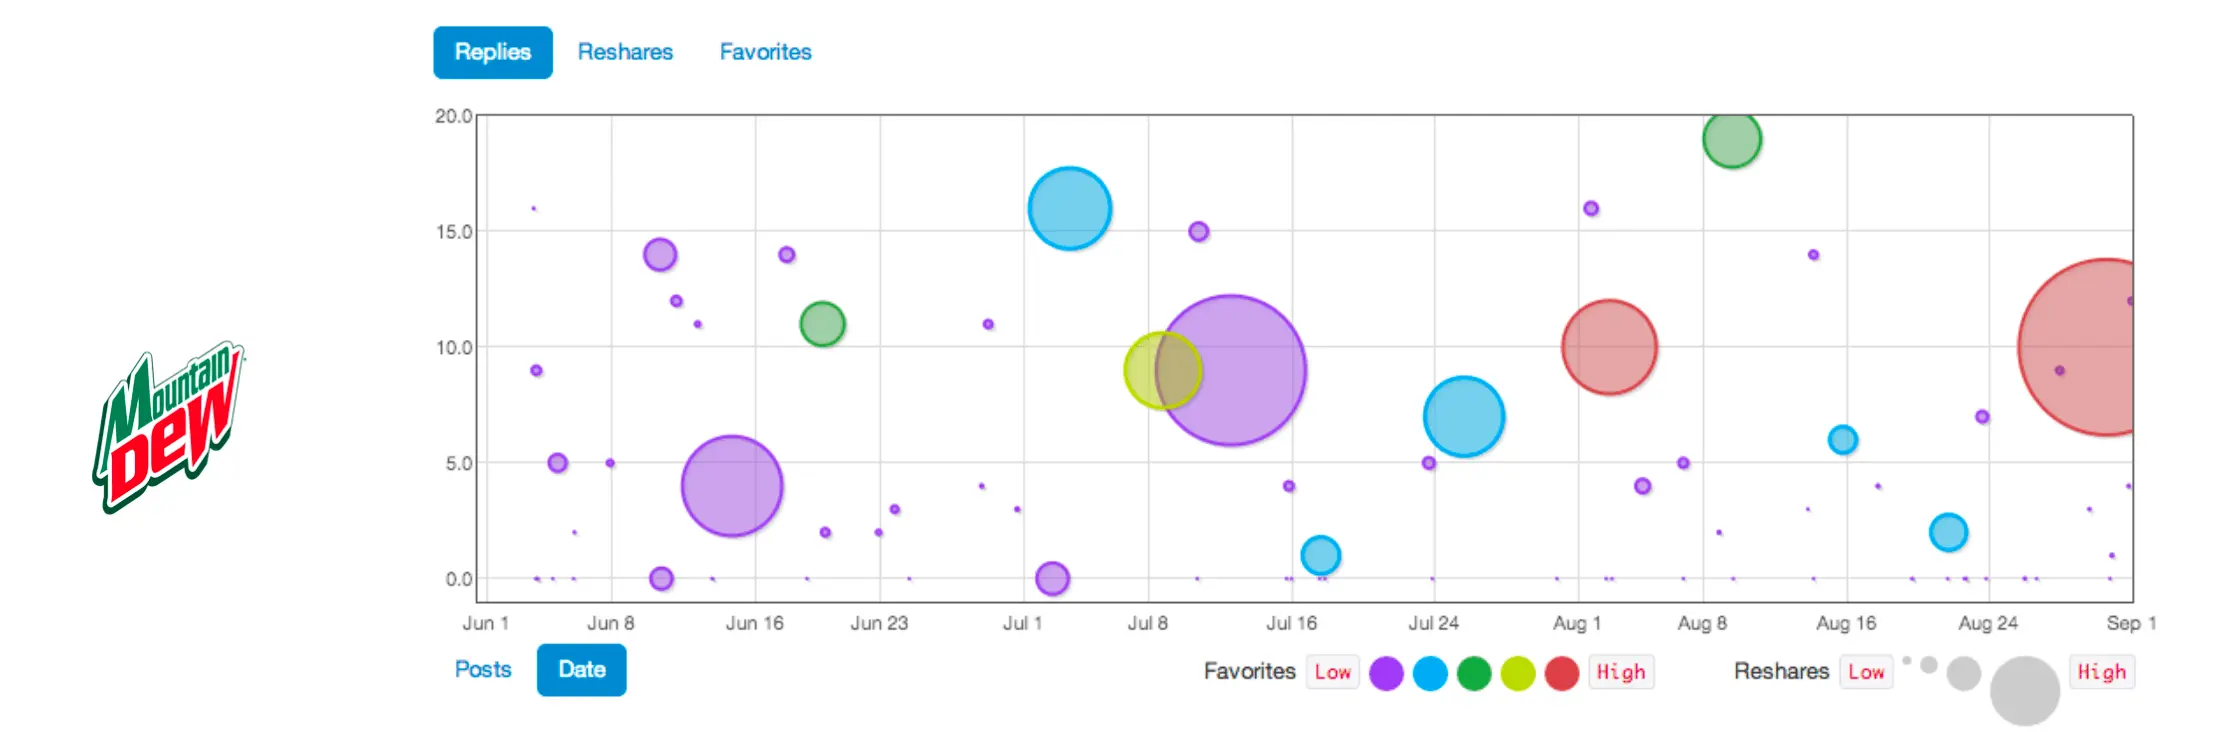The image size is (2216, 732).
Task: Click the Reshares legend High label
Action: (x=2102, y=672)
